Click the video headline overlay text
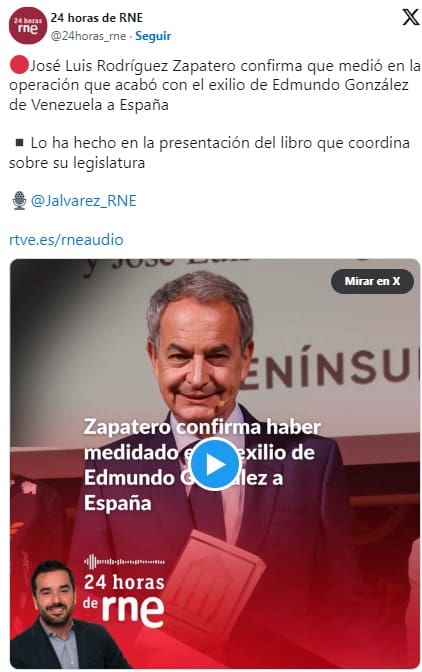422x672 pixels. point(202,465)
